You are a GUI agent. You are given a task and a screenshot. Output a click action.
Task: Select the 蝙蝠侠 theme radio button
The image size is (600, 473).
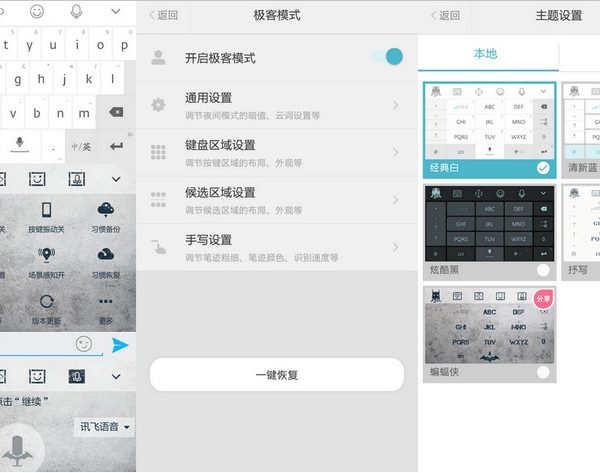[x=543, y=372]
